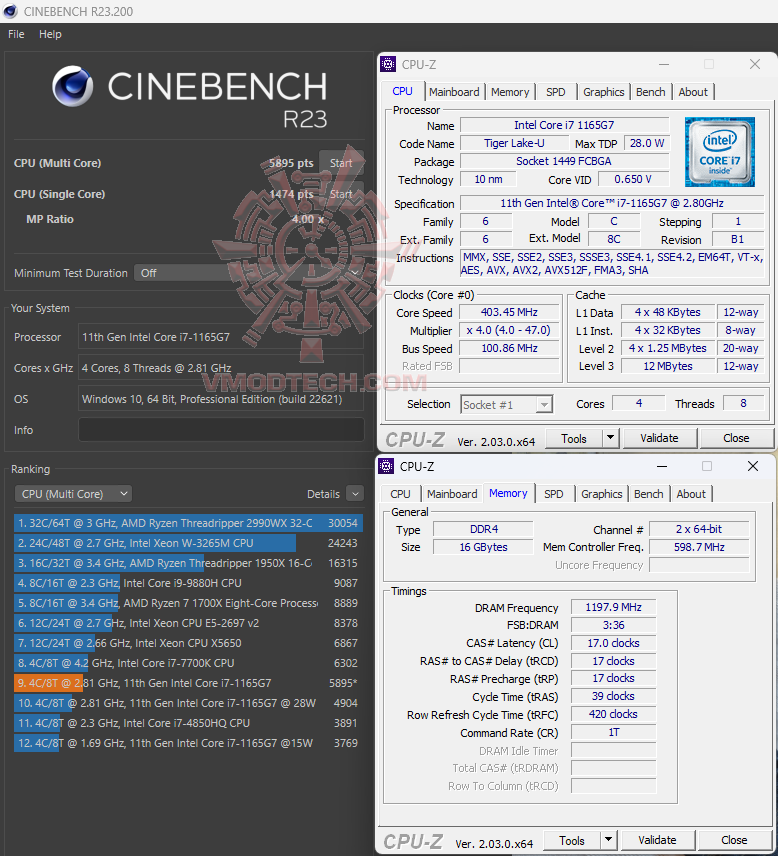The height and width of the screenshot is (856, 778).
Task: Select Core i9-9880H ranking row
Action: tap(188, 583)
